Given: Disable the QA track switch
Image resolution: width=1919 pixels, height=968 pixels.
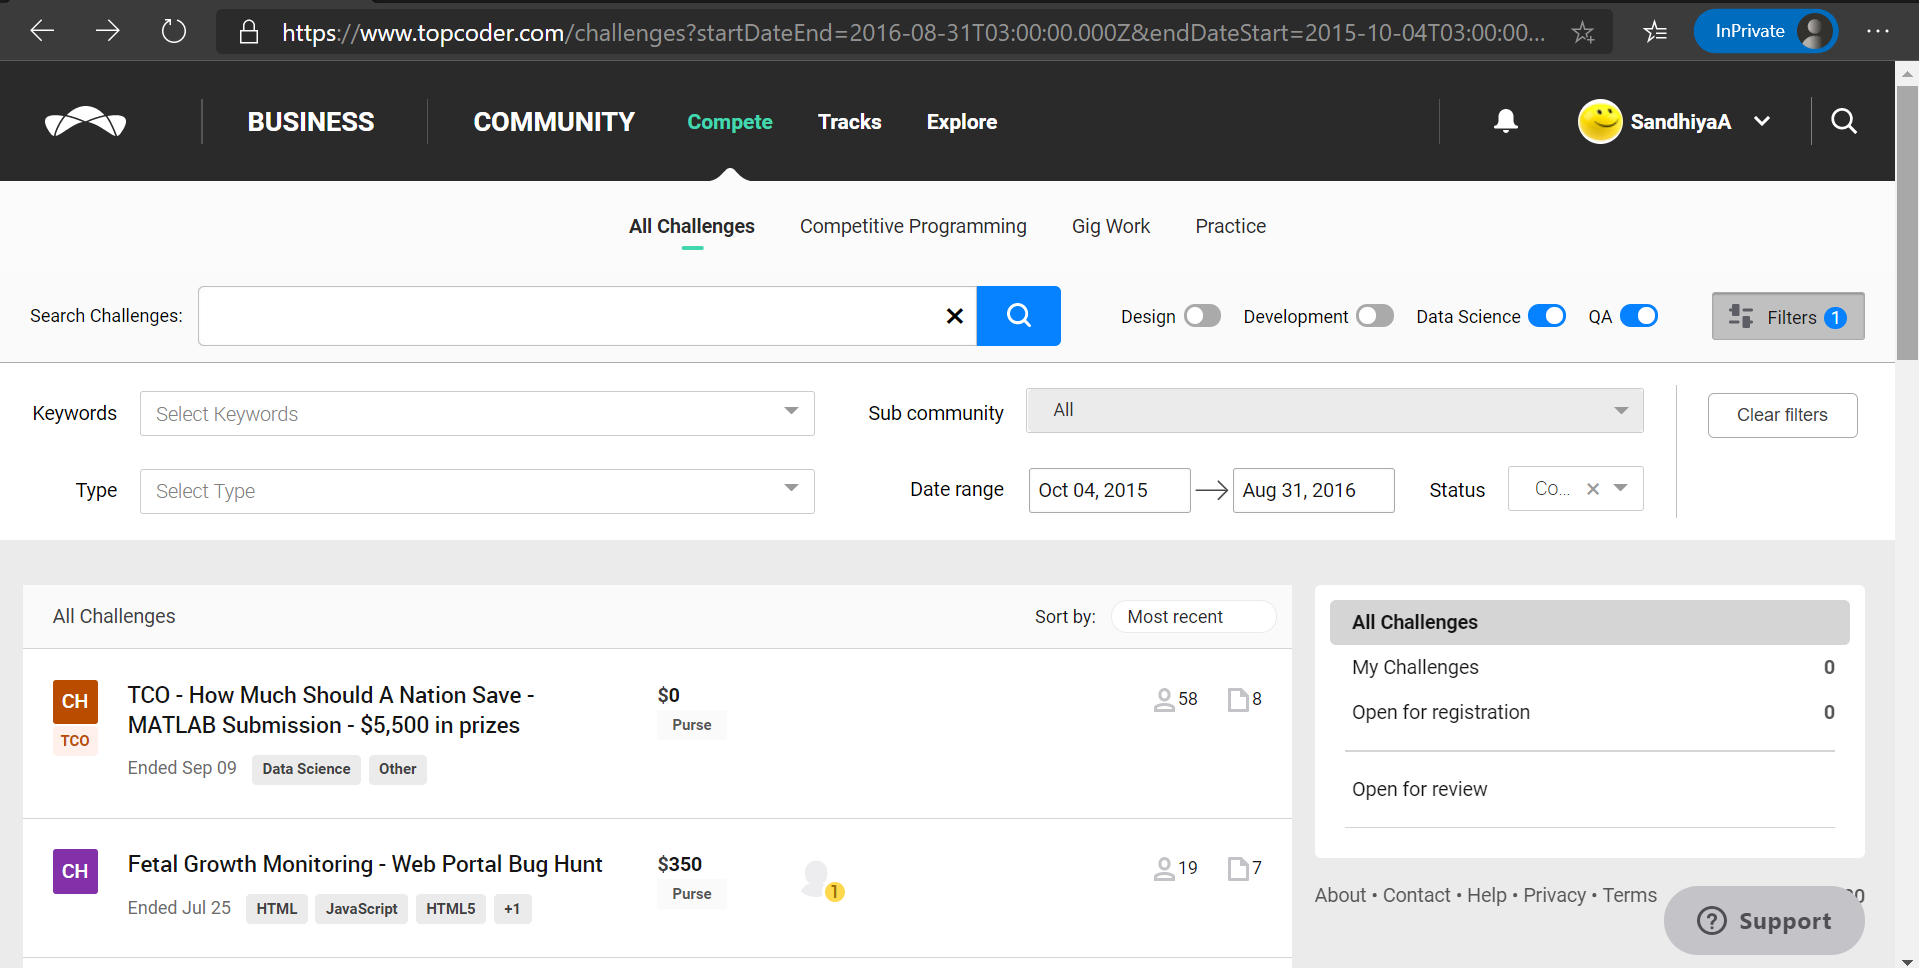Looking at the screenshot, I should click(1639, 316).
